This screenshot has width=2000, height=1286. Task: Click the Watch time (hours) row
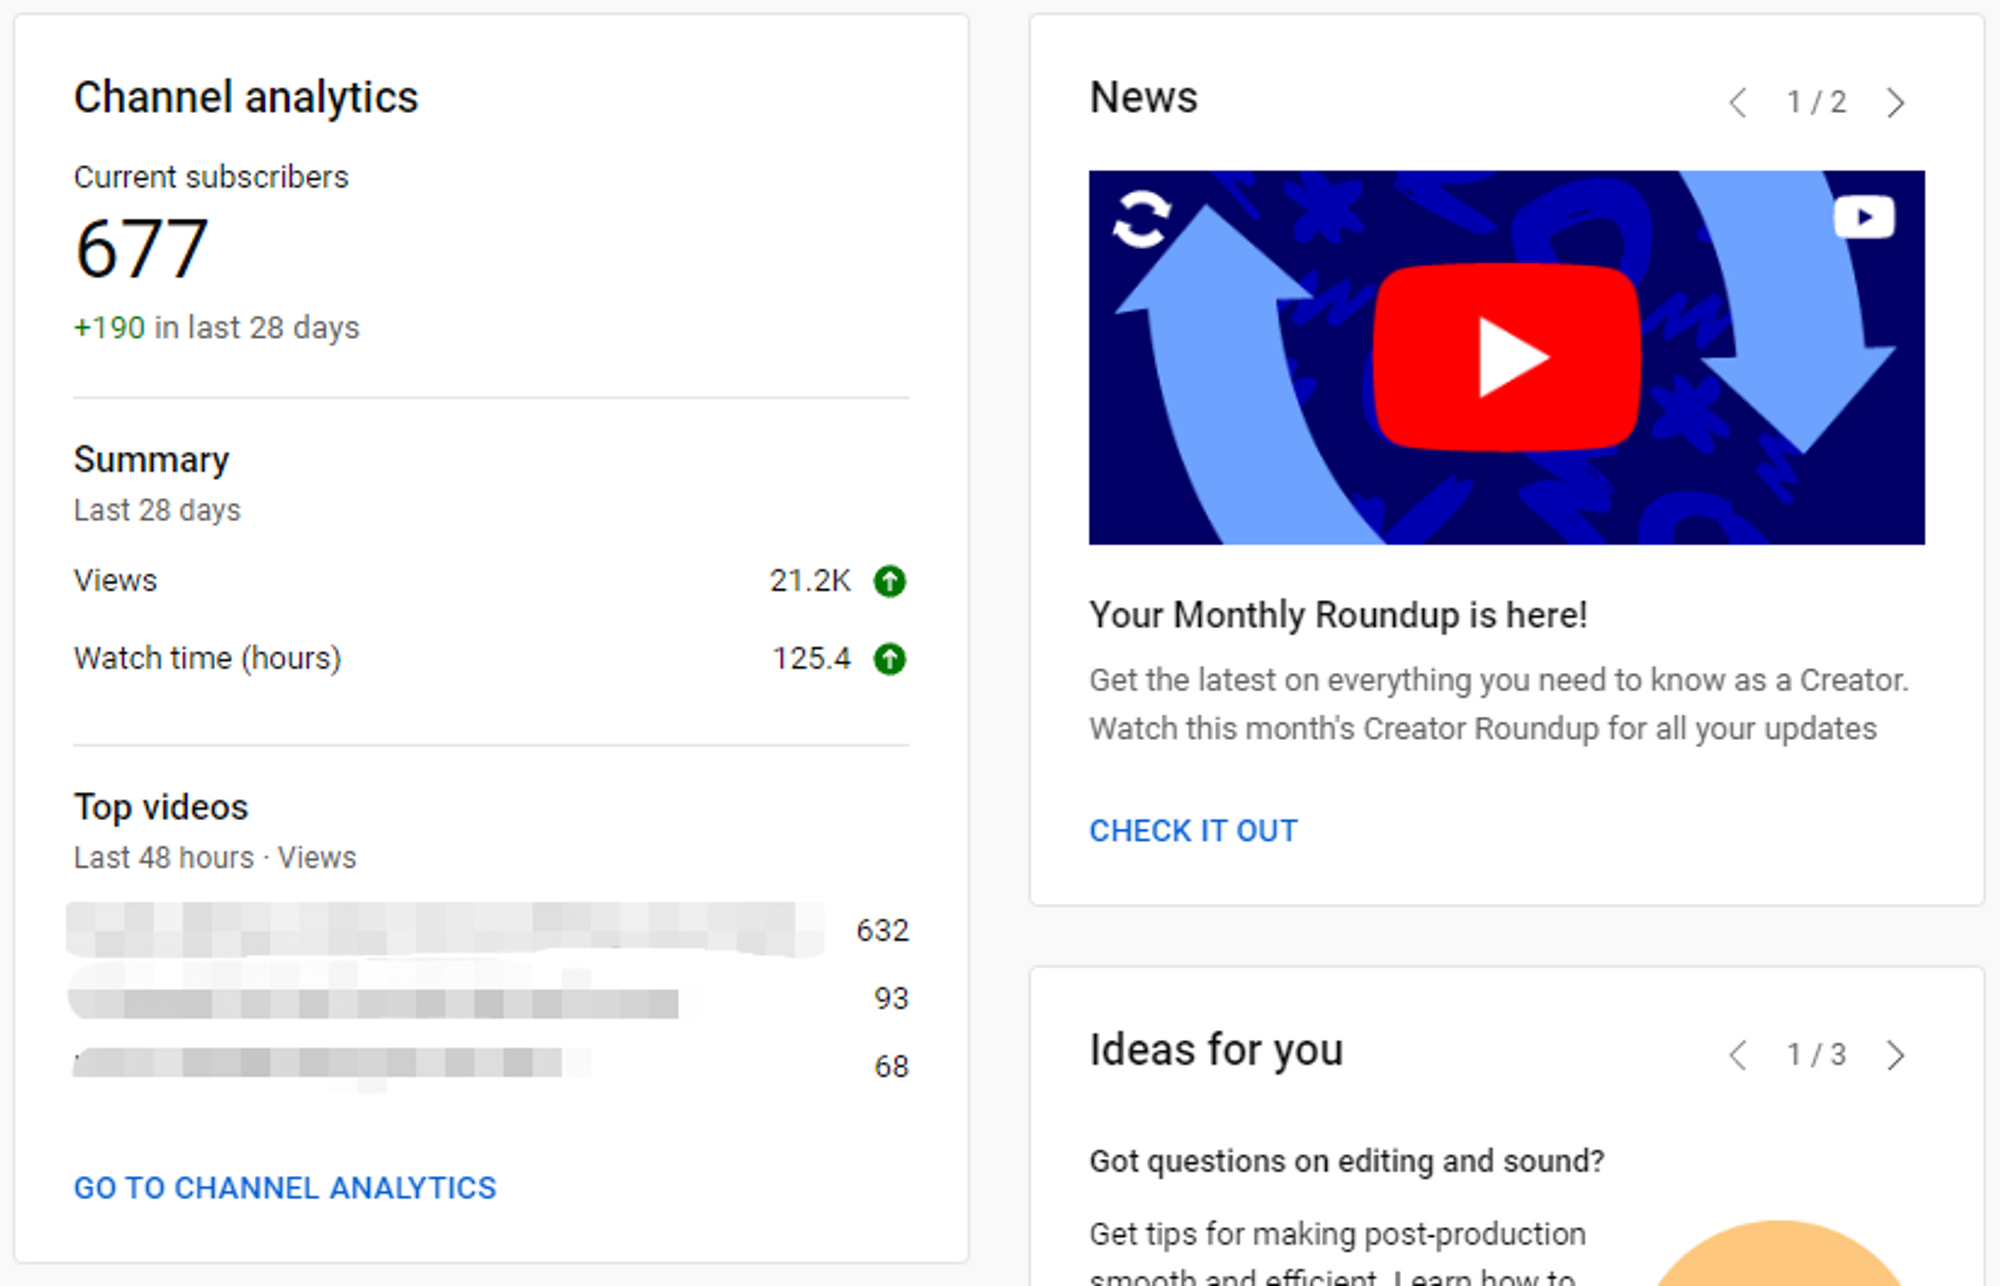(207, 659)
